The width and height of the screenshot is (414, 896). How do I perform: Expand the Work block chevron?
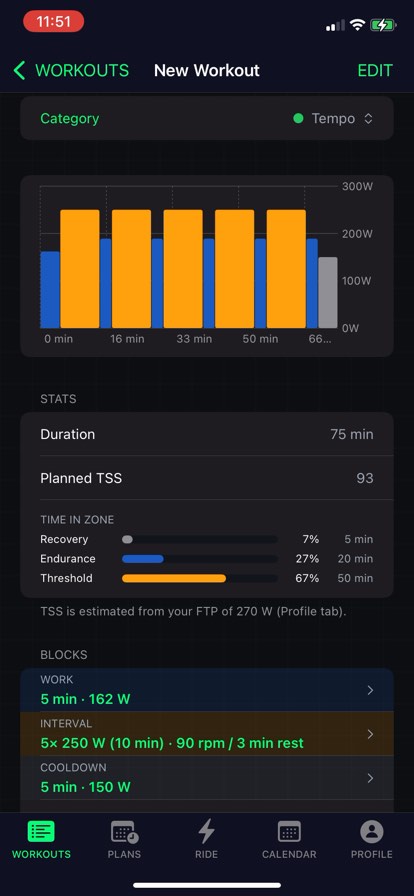370,690
